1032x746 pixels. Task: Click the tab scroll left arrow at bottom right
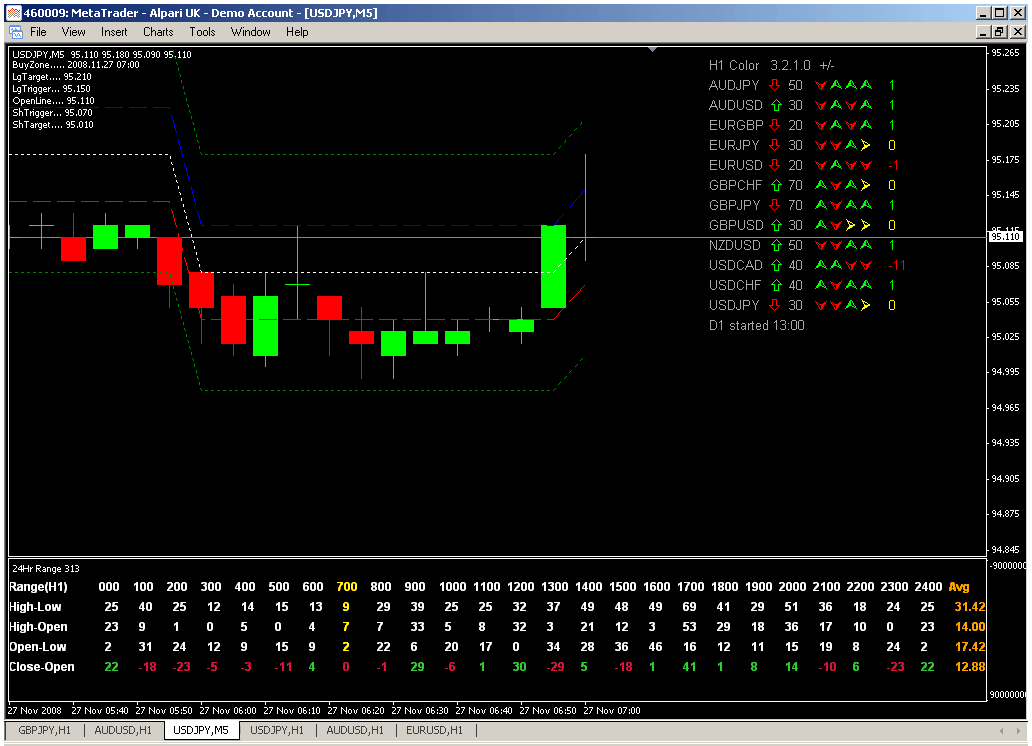tap(1001, 730)
